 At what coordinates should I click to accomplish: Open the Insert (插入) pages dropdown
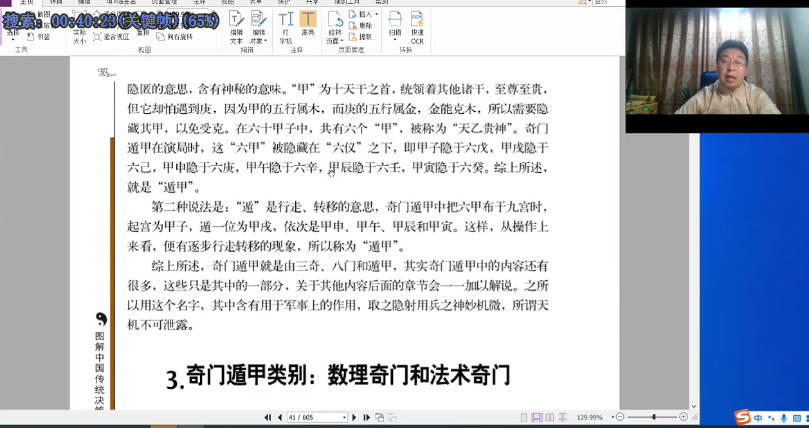(363, 15)
